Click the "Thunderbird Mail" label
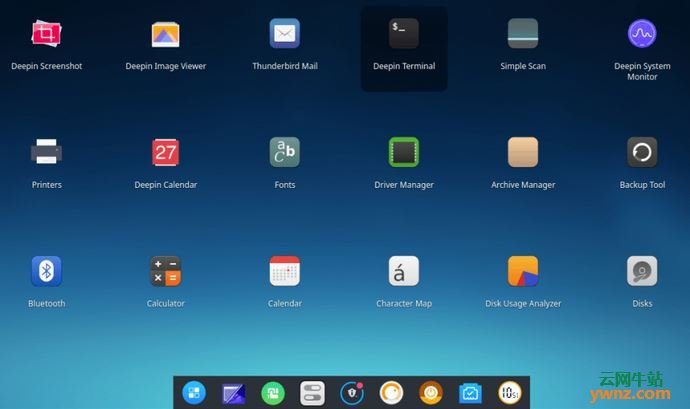The image size is (690, 409). pos(285,66)
